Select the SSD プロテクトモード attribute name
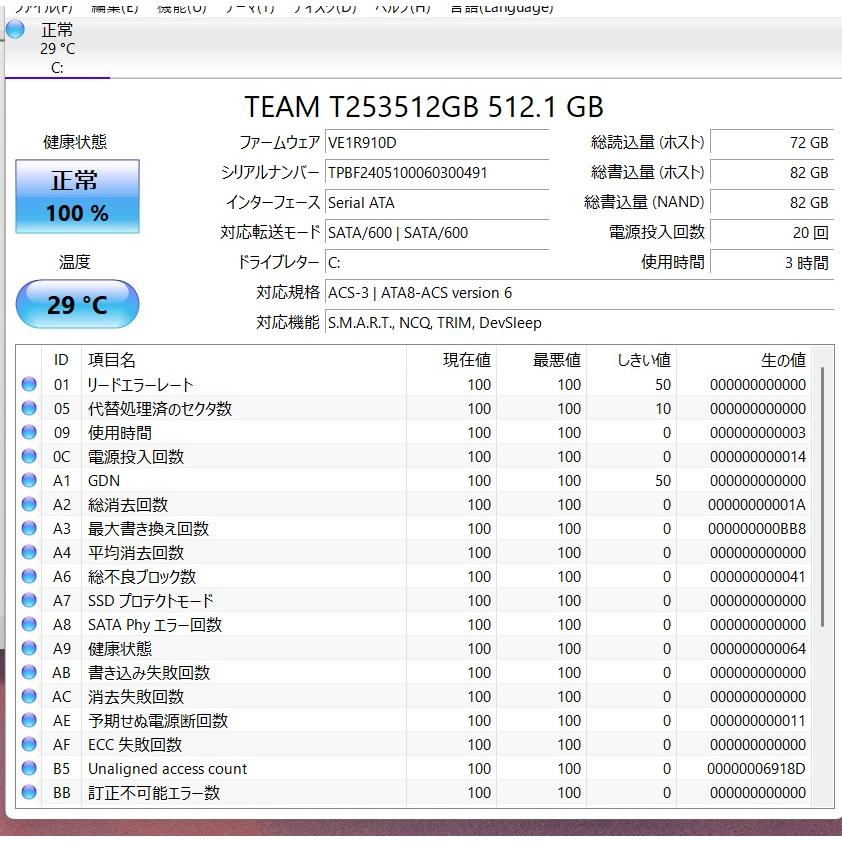Screen dimensions: 842x842 click(x=150, y=600)
